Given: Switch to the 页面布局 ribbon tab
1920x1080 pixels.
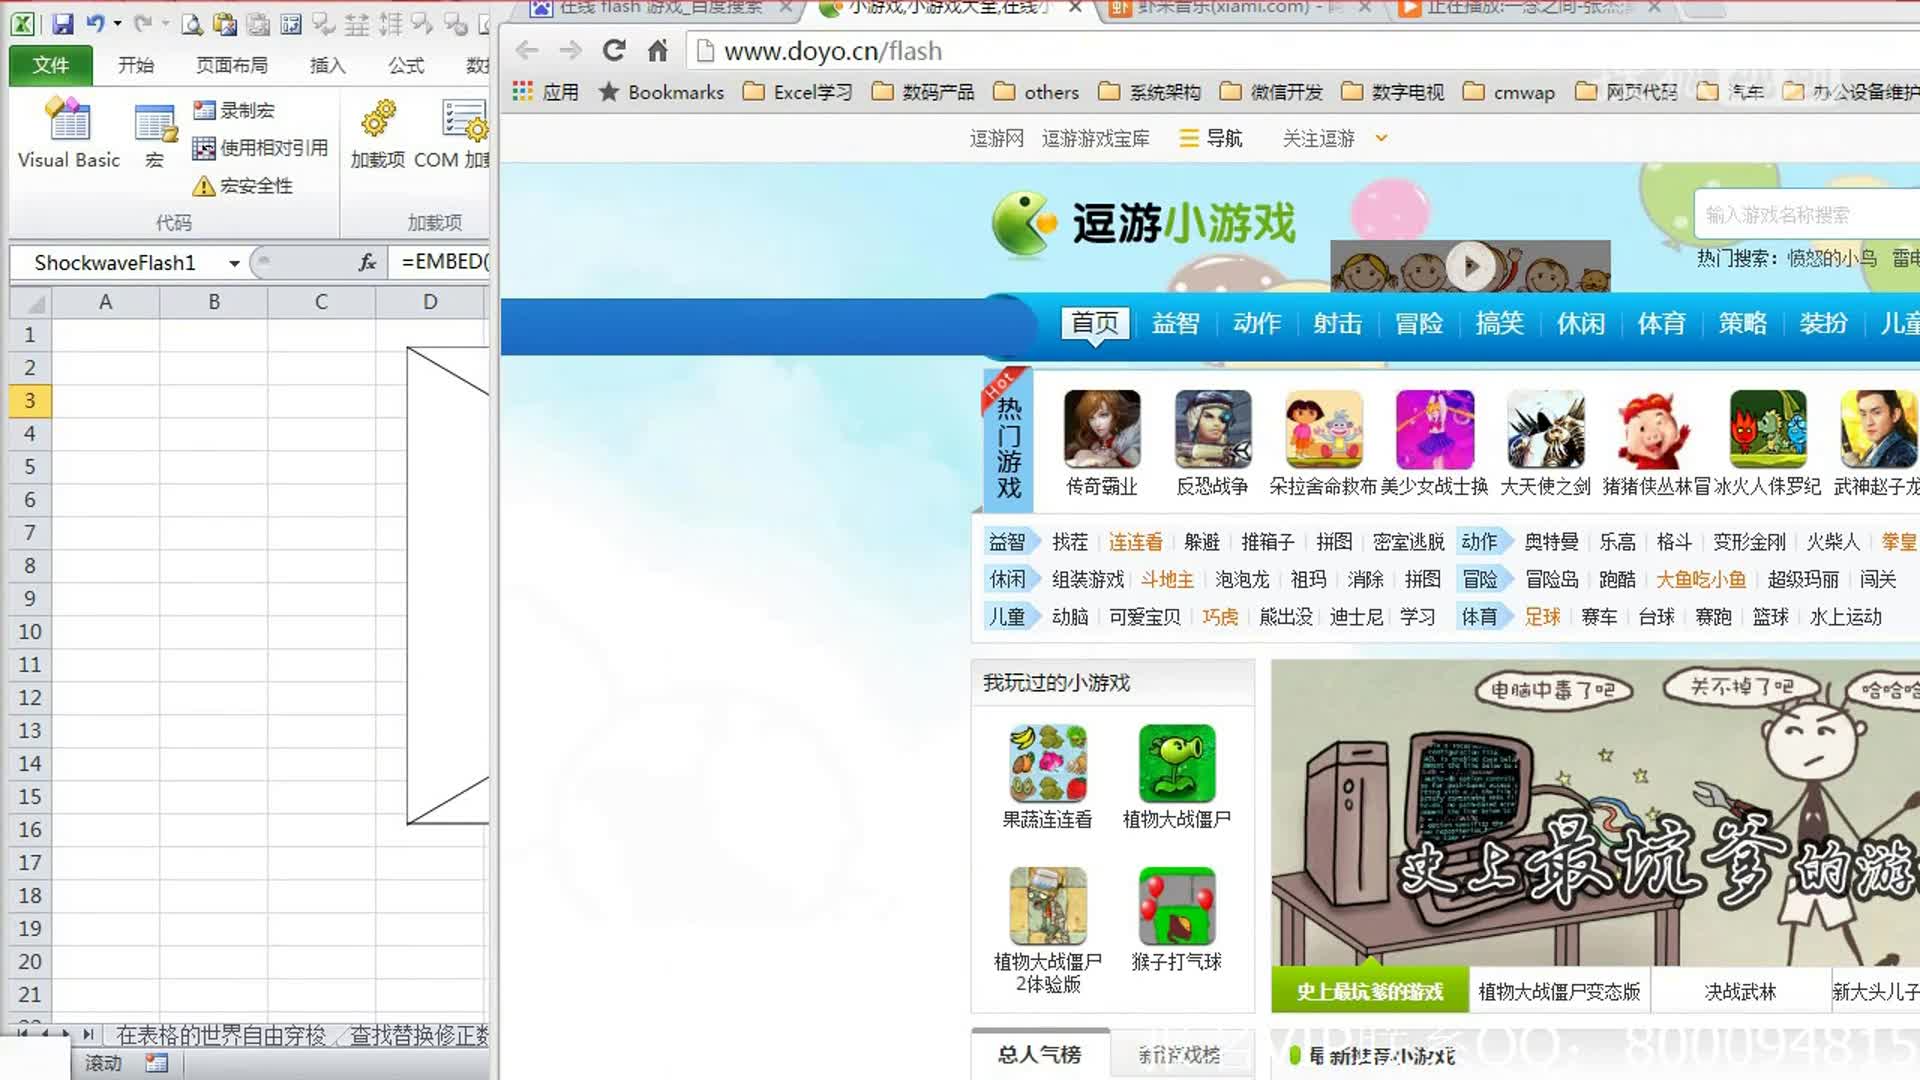Looking at the screenshot, I should (231, 65).
